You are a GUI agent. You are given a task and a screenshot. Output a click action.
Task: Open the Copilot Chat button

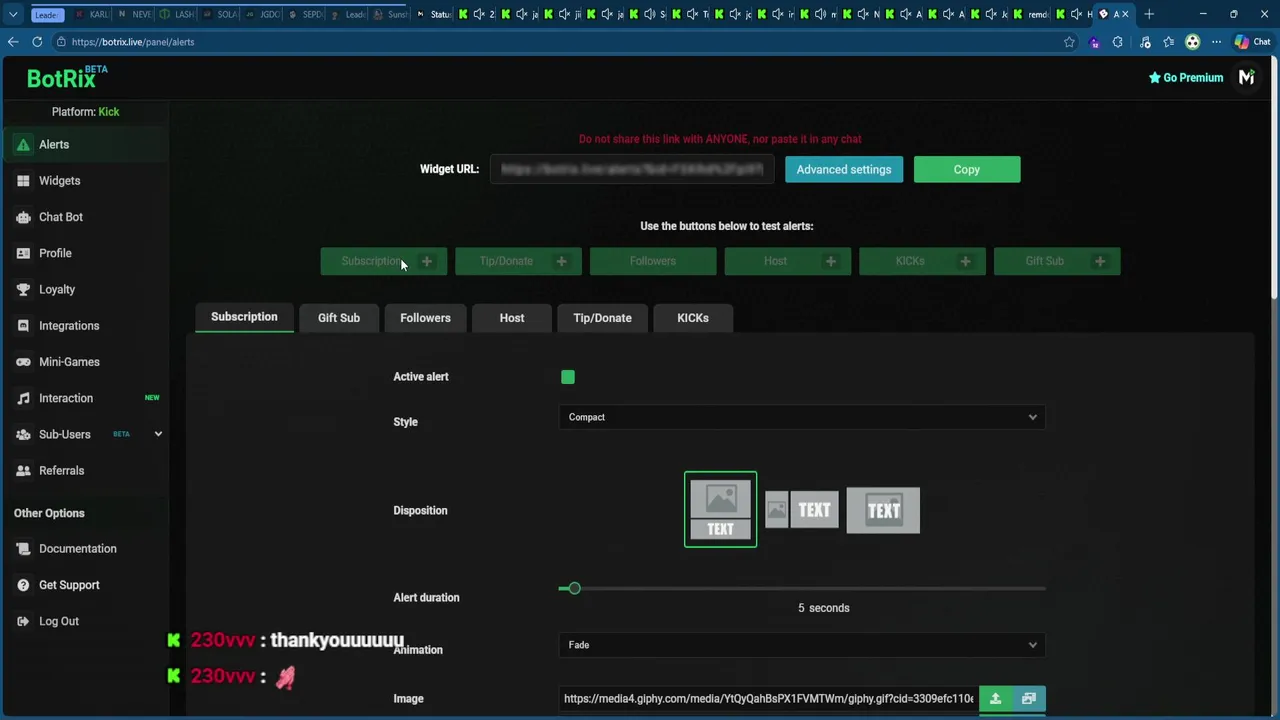[1252, 42]
